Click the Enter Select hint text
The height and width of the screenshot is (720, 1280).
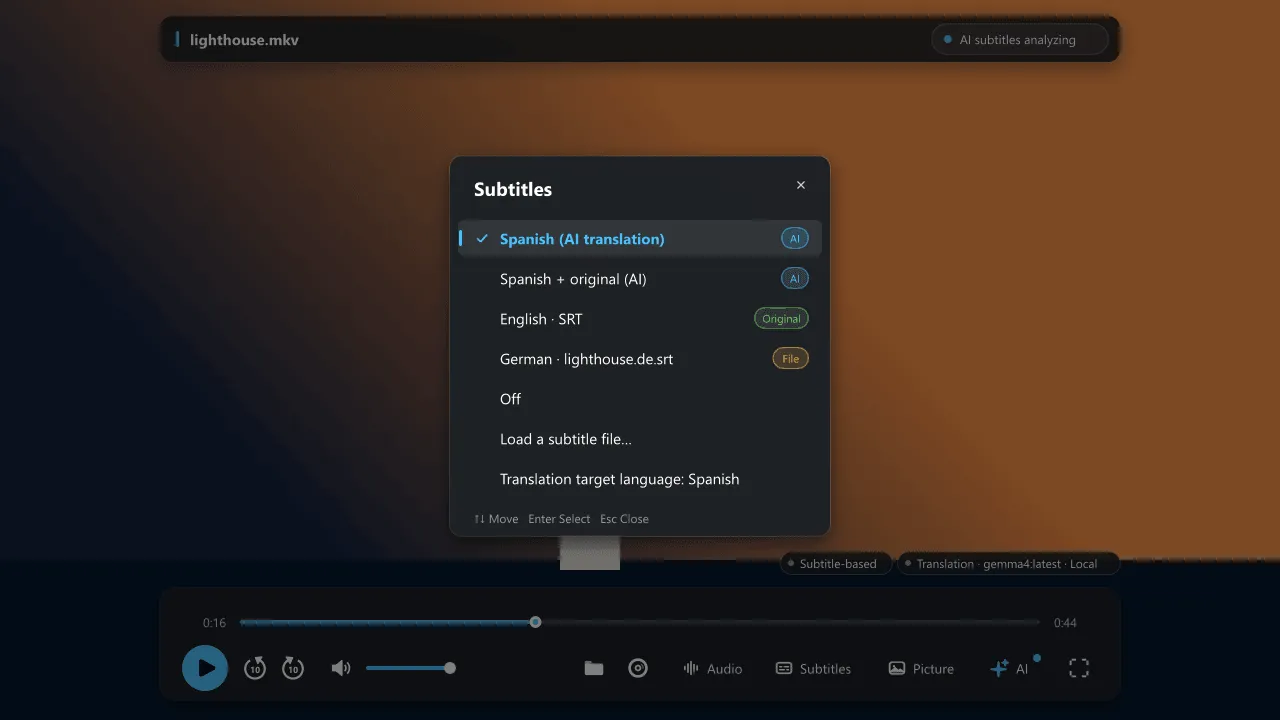pyautogui.click(x=559, y=519)
